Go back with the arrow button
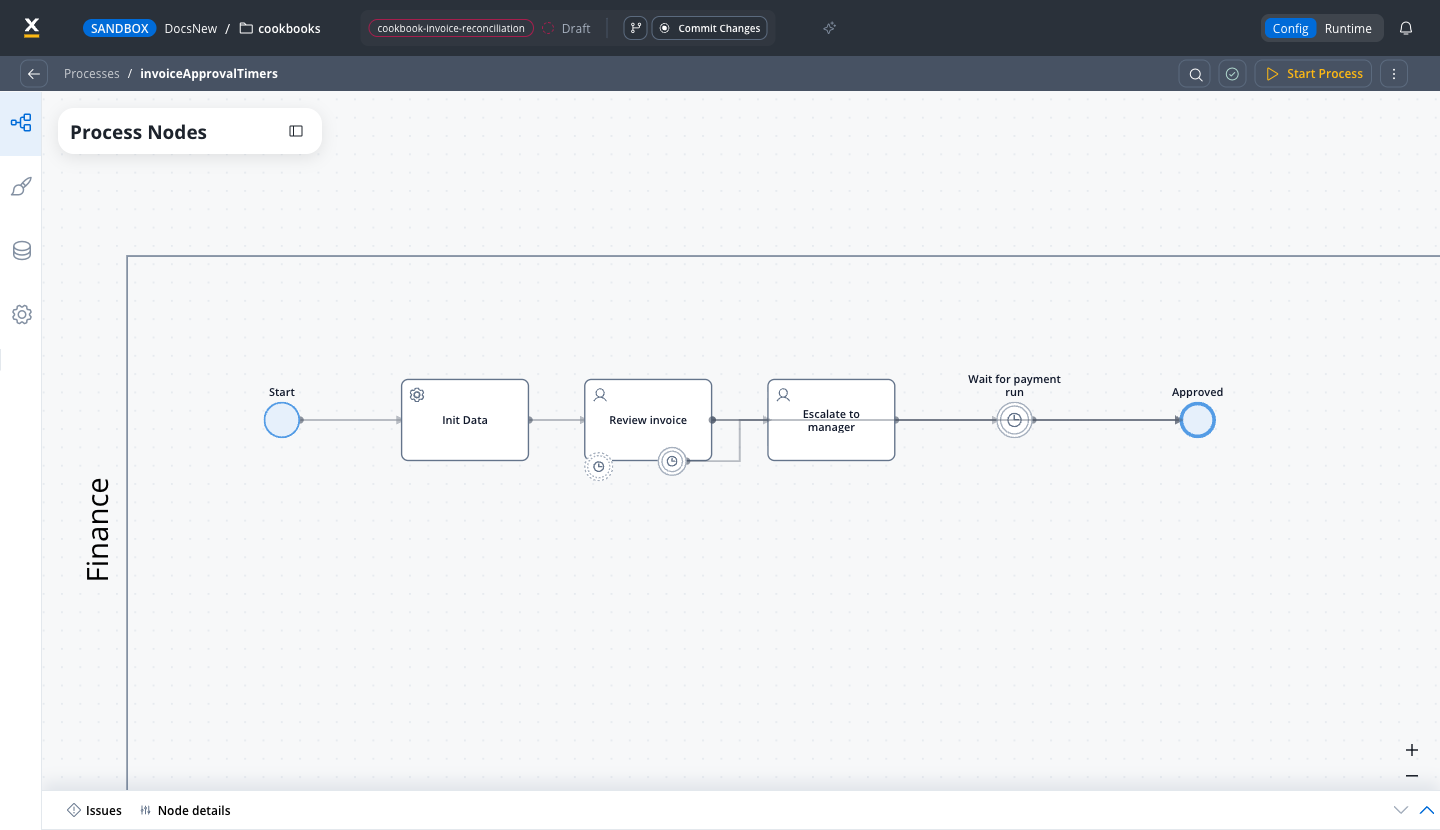The height and width of the screenshot is (830, 1440). click(x=34, y=74)
